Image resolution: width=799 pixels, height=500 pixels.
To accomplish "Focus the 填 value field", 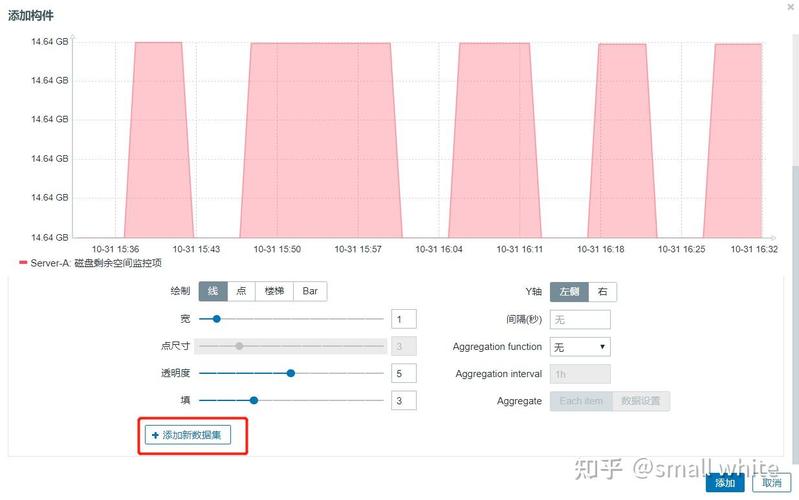I will coord(404,401).
